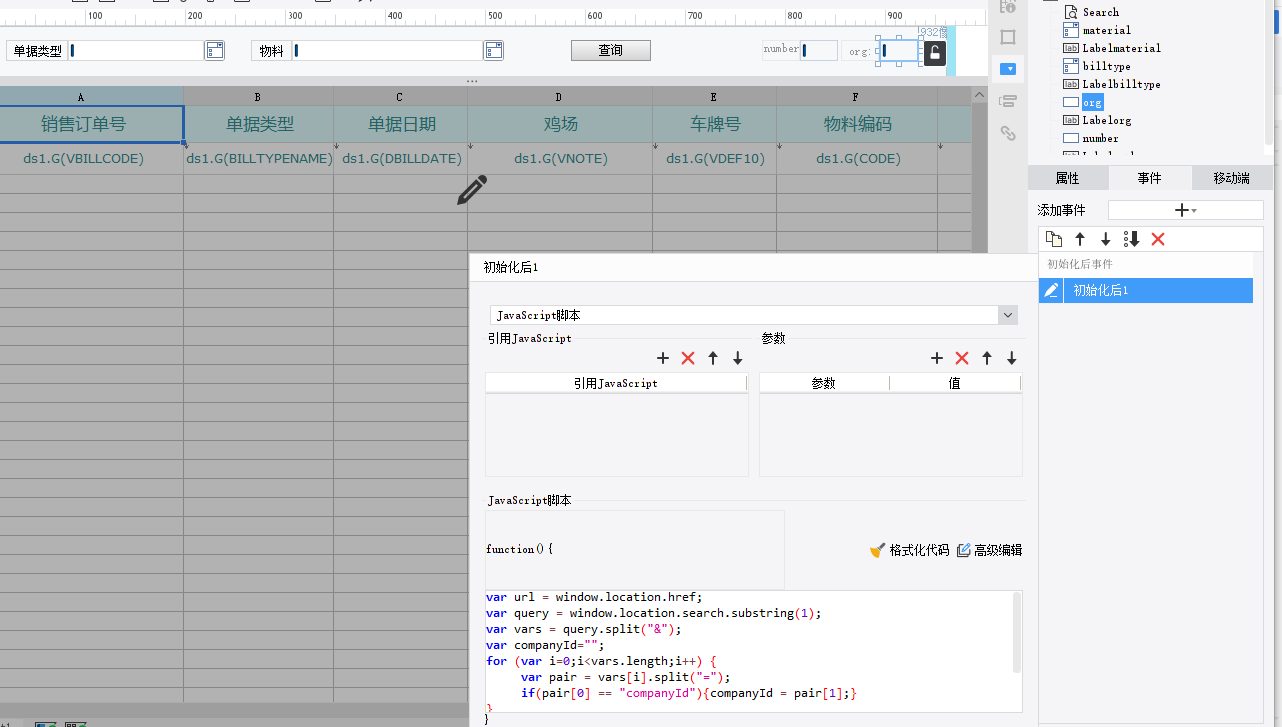
Task: Add a 引用JavaScript entry with plus icon
Action: pos(663,358)
